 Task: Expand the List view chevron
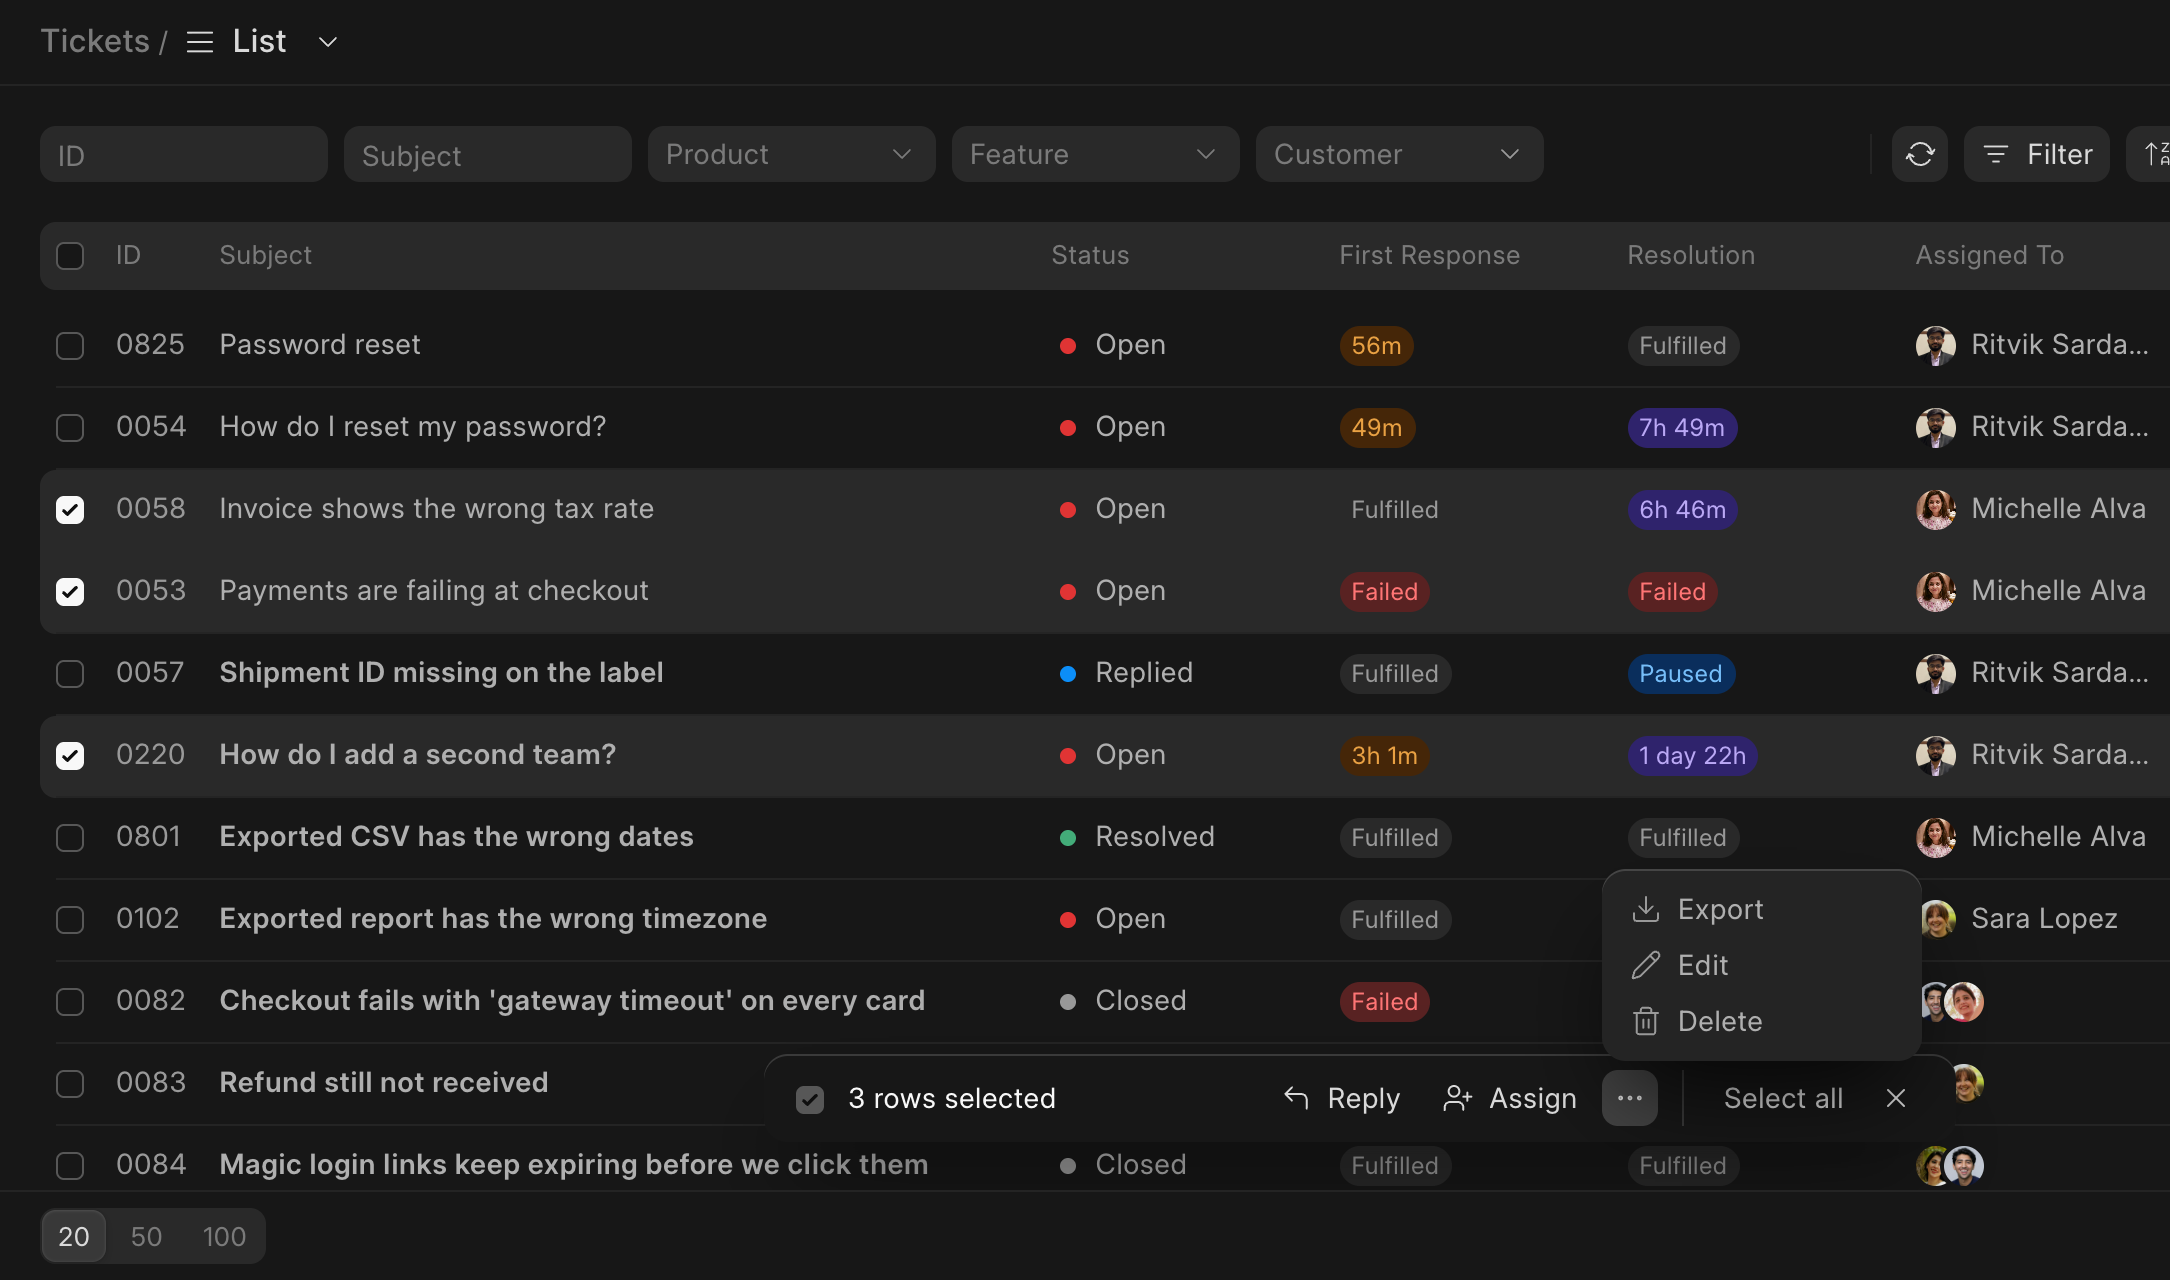tap(327, 42)
